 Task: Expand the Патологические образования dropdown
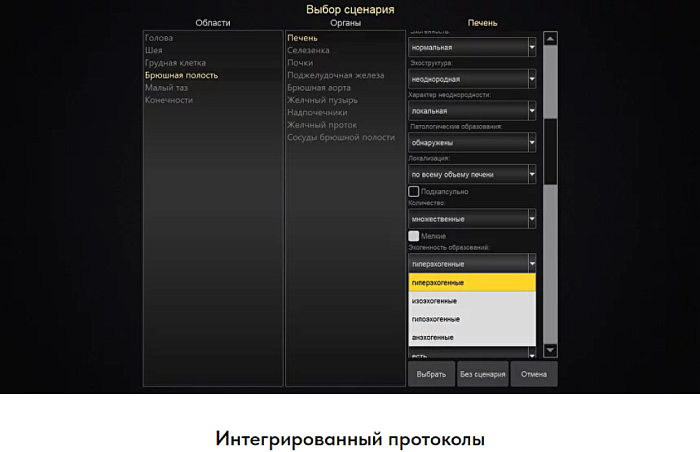472,142
